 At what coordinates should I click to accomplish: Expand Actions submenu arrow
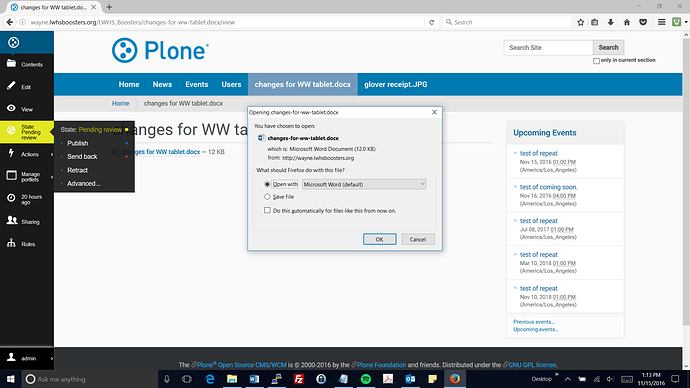coord(52,154)
